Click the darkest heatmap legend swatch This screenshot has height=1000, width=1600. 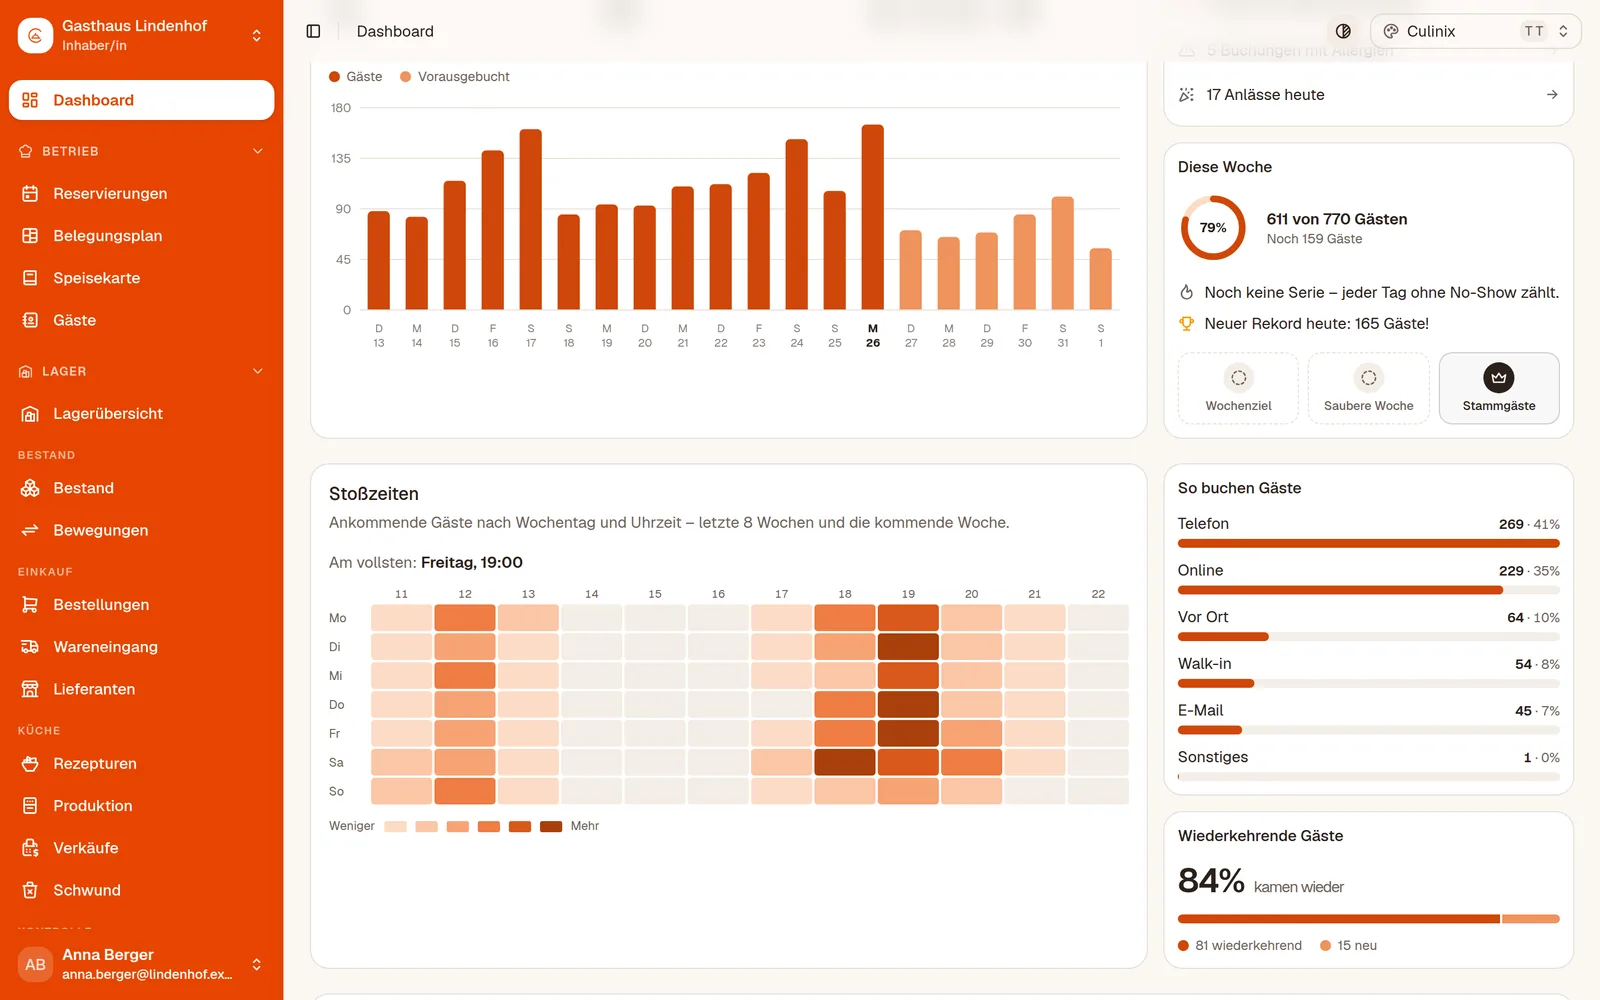pos(551,826)
